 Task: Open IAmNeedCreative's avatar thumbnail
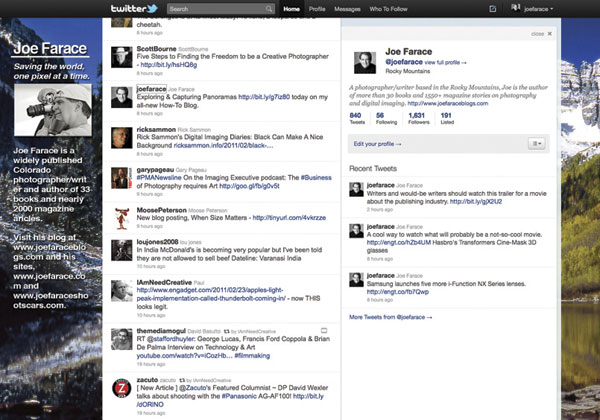tap(122, 291)
